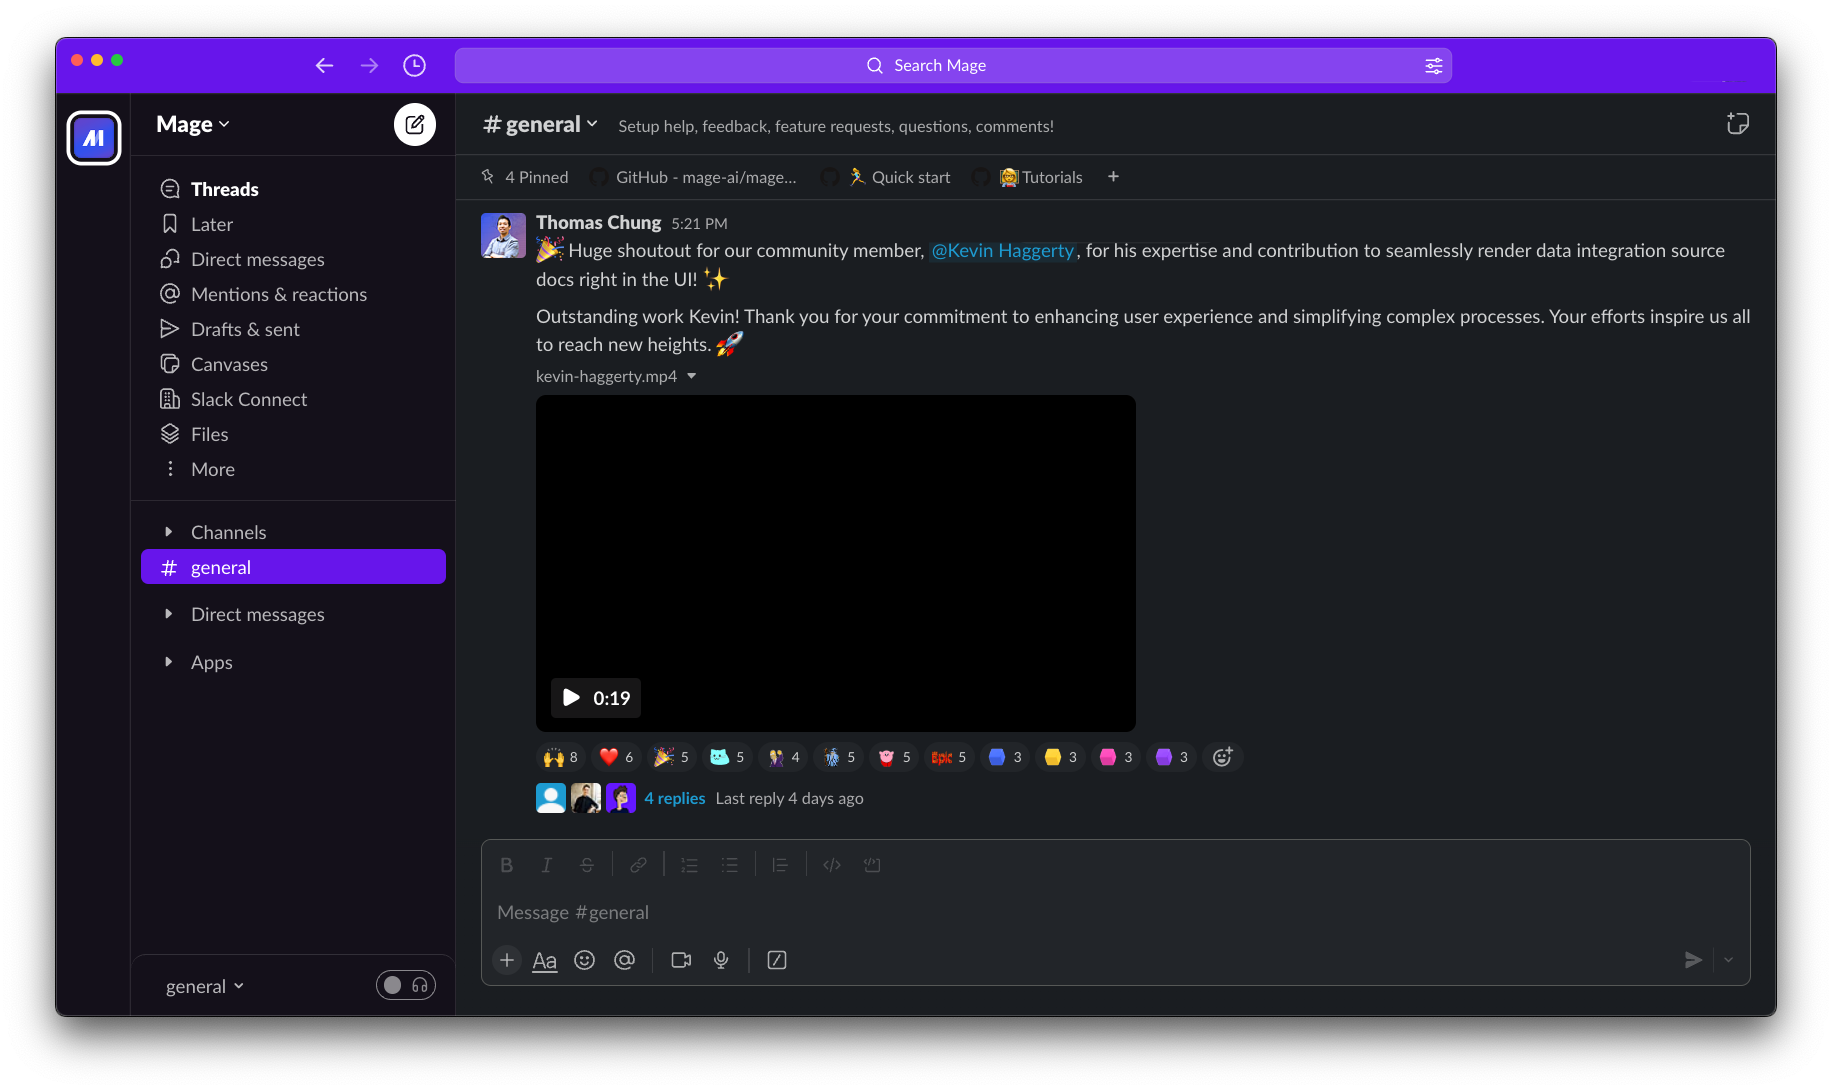
Task: Open the Quick start bookmark
Action: pyautogui.click(x=885, y=177)
